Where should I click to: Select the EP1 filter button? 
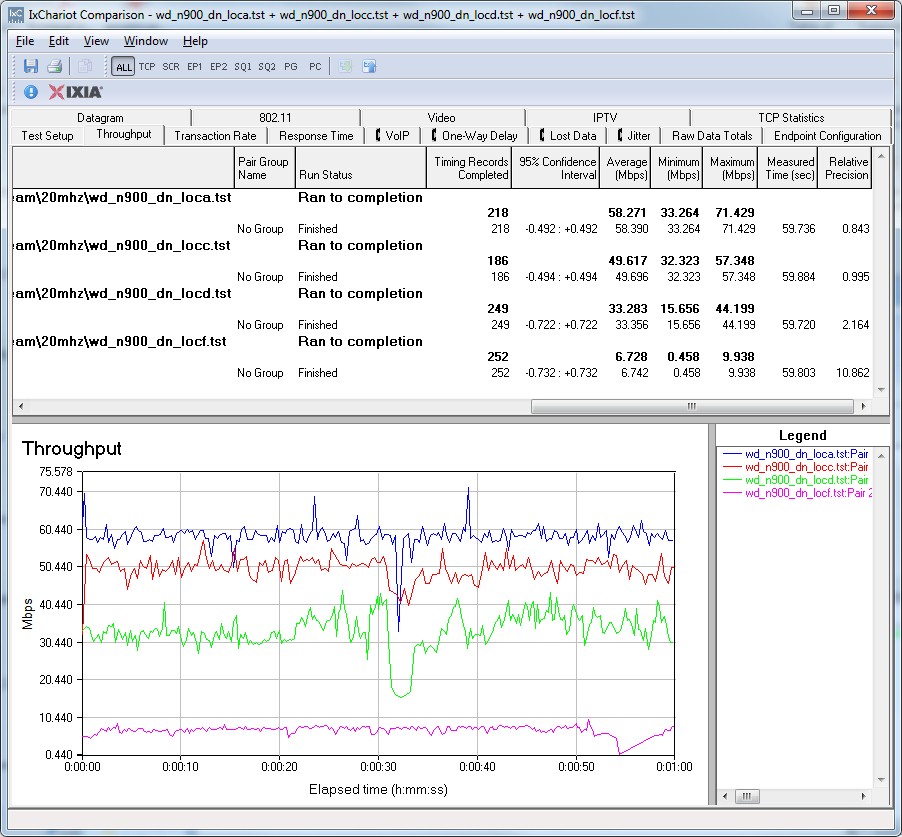click(x=194, y=67)
